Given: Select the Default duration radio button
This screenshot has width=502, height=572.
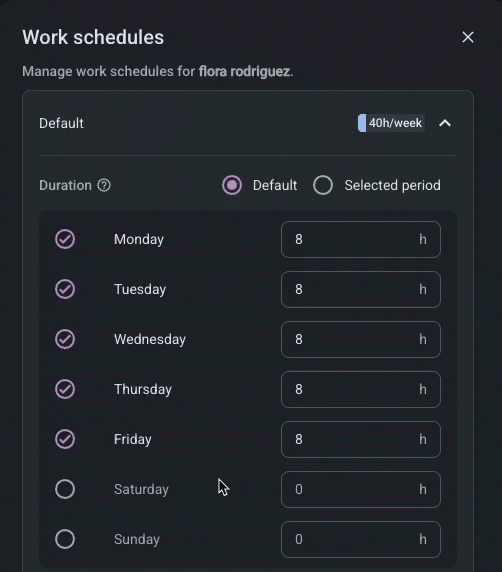Looking at the screenshot, I should pos(232,185).
